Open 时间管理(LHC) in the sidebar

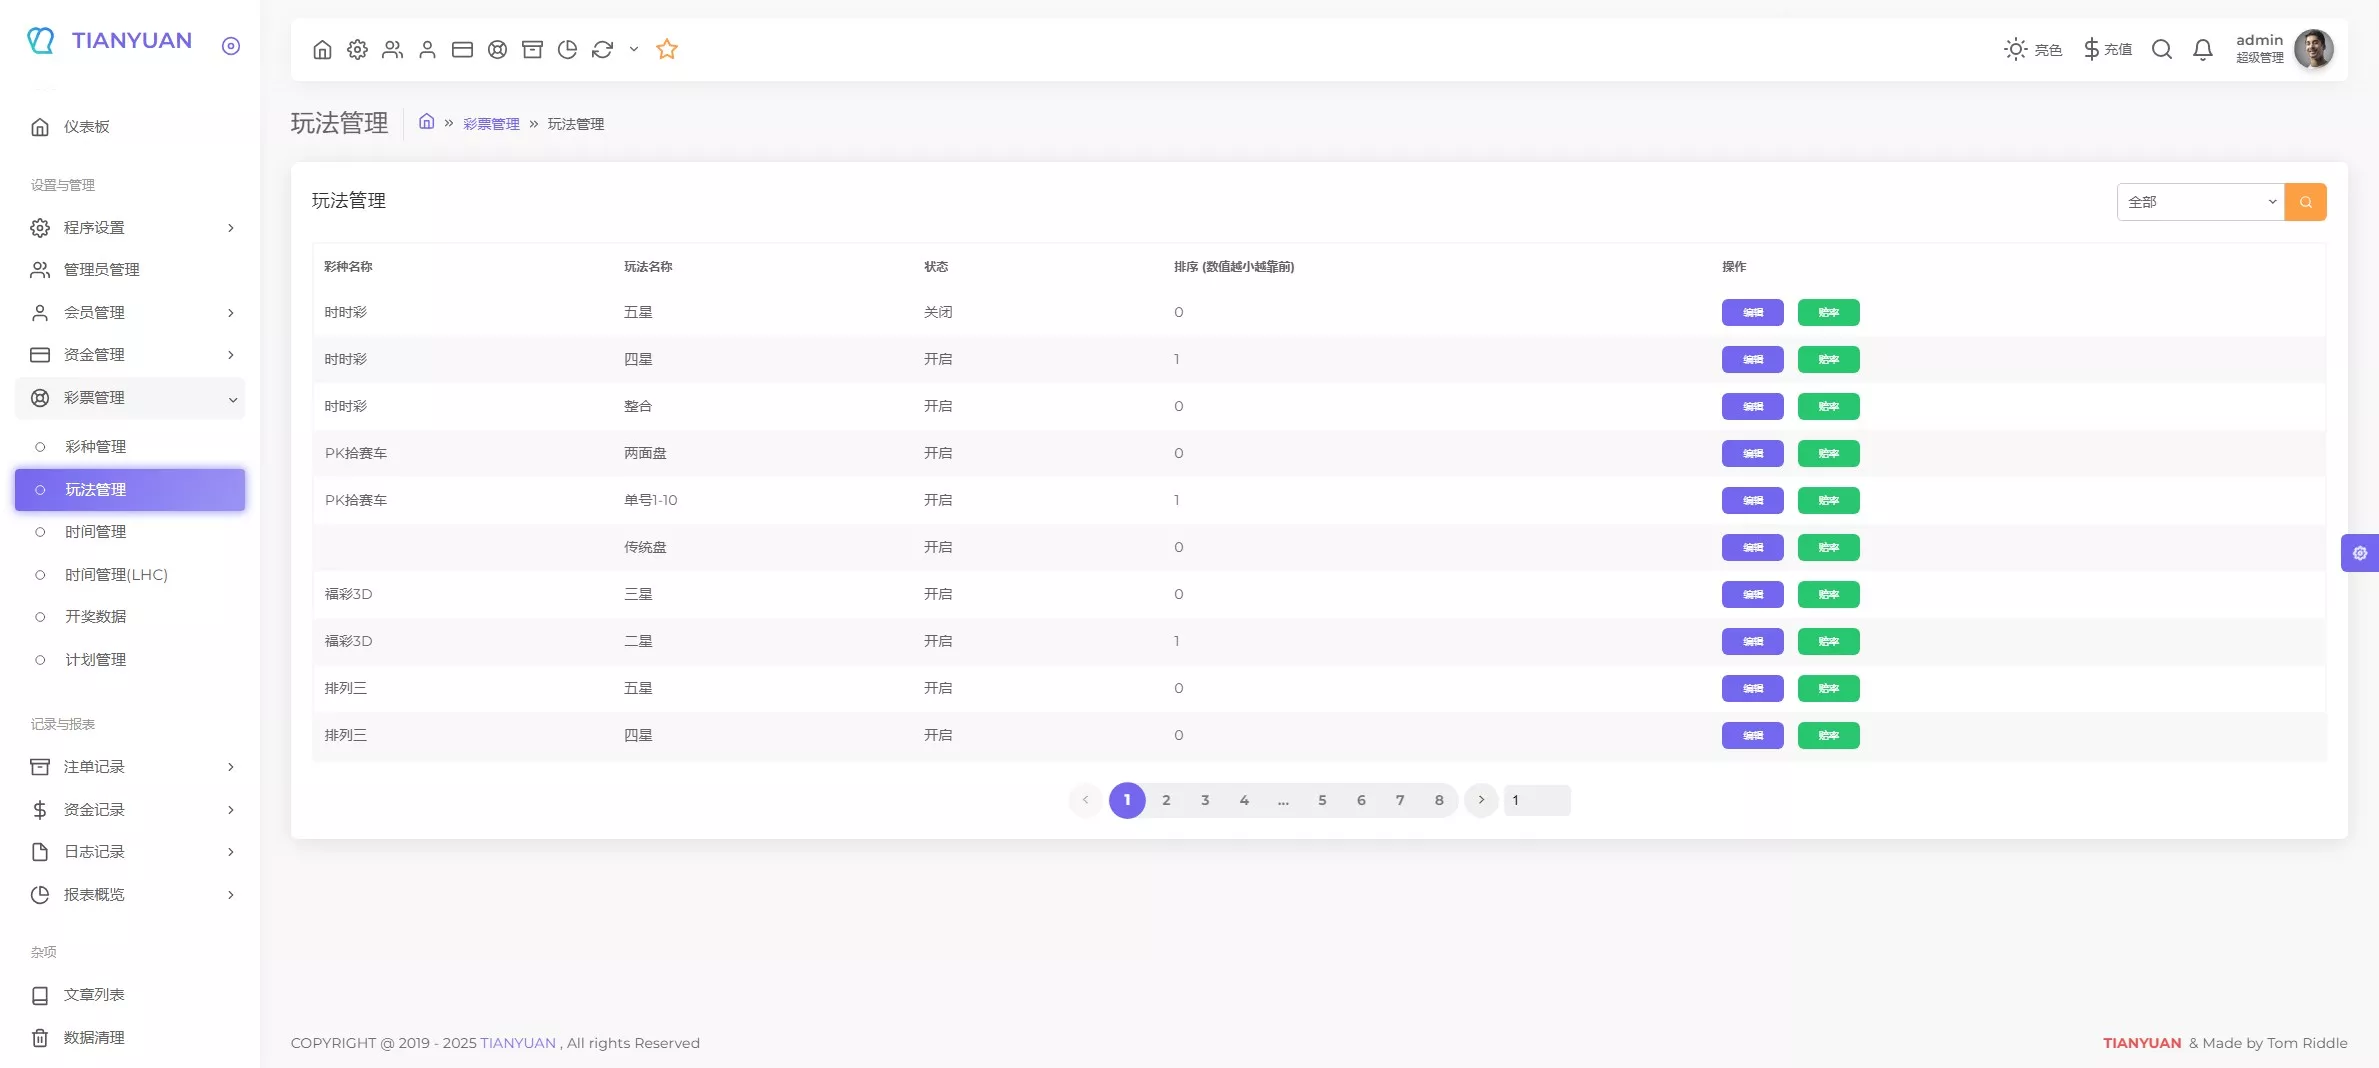pos(116,575)
